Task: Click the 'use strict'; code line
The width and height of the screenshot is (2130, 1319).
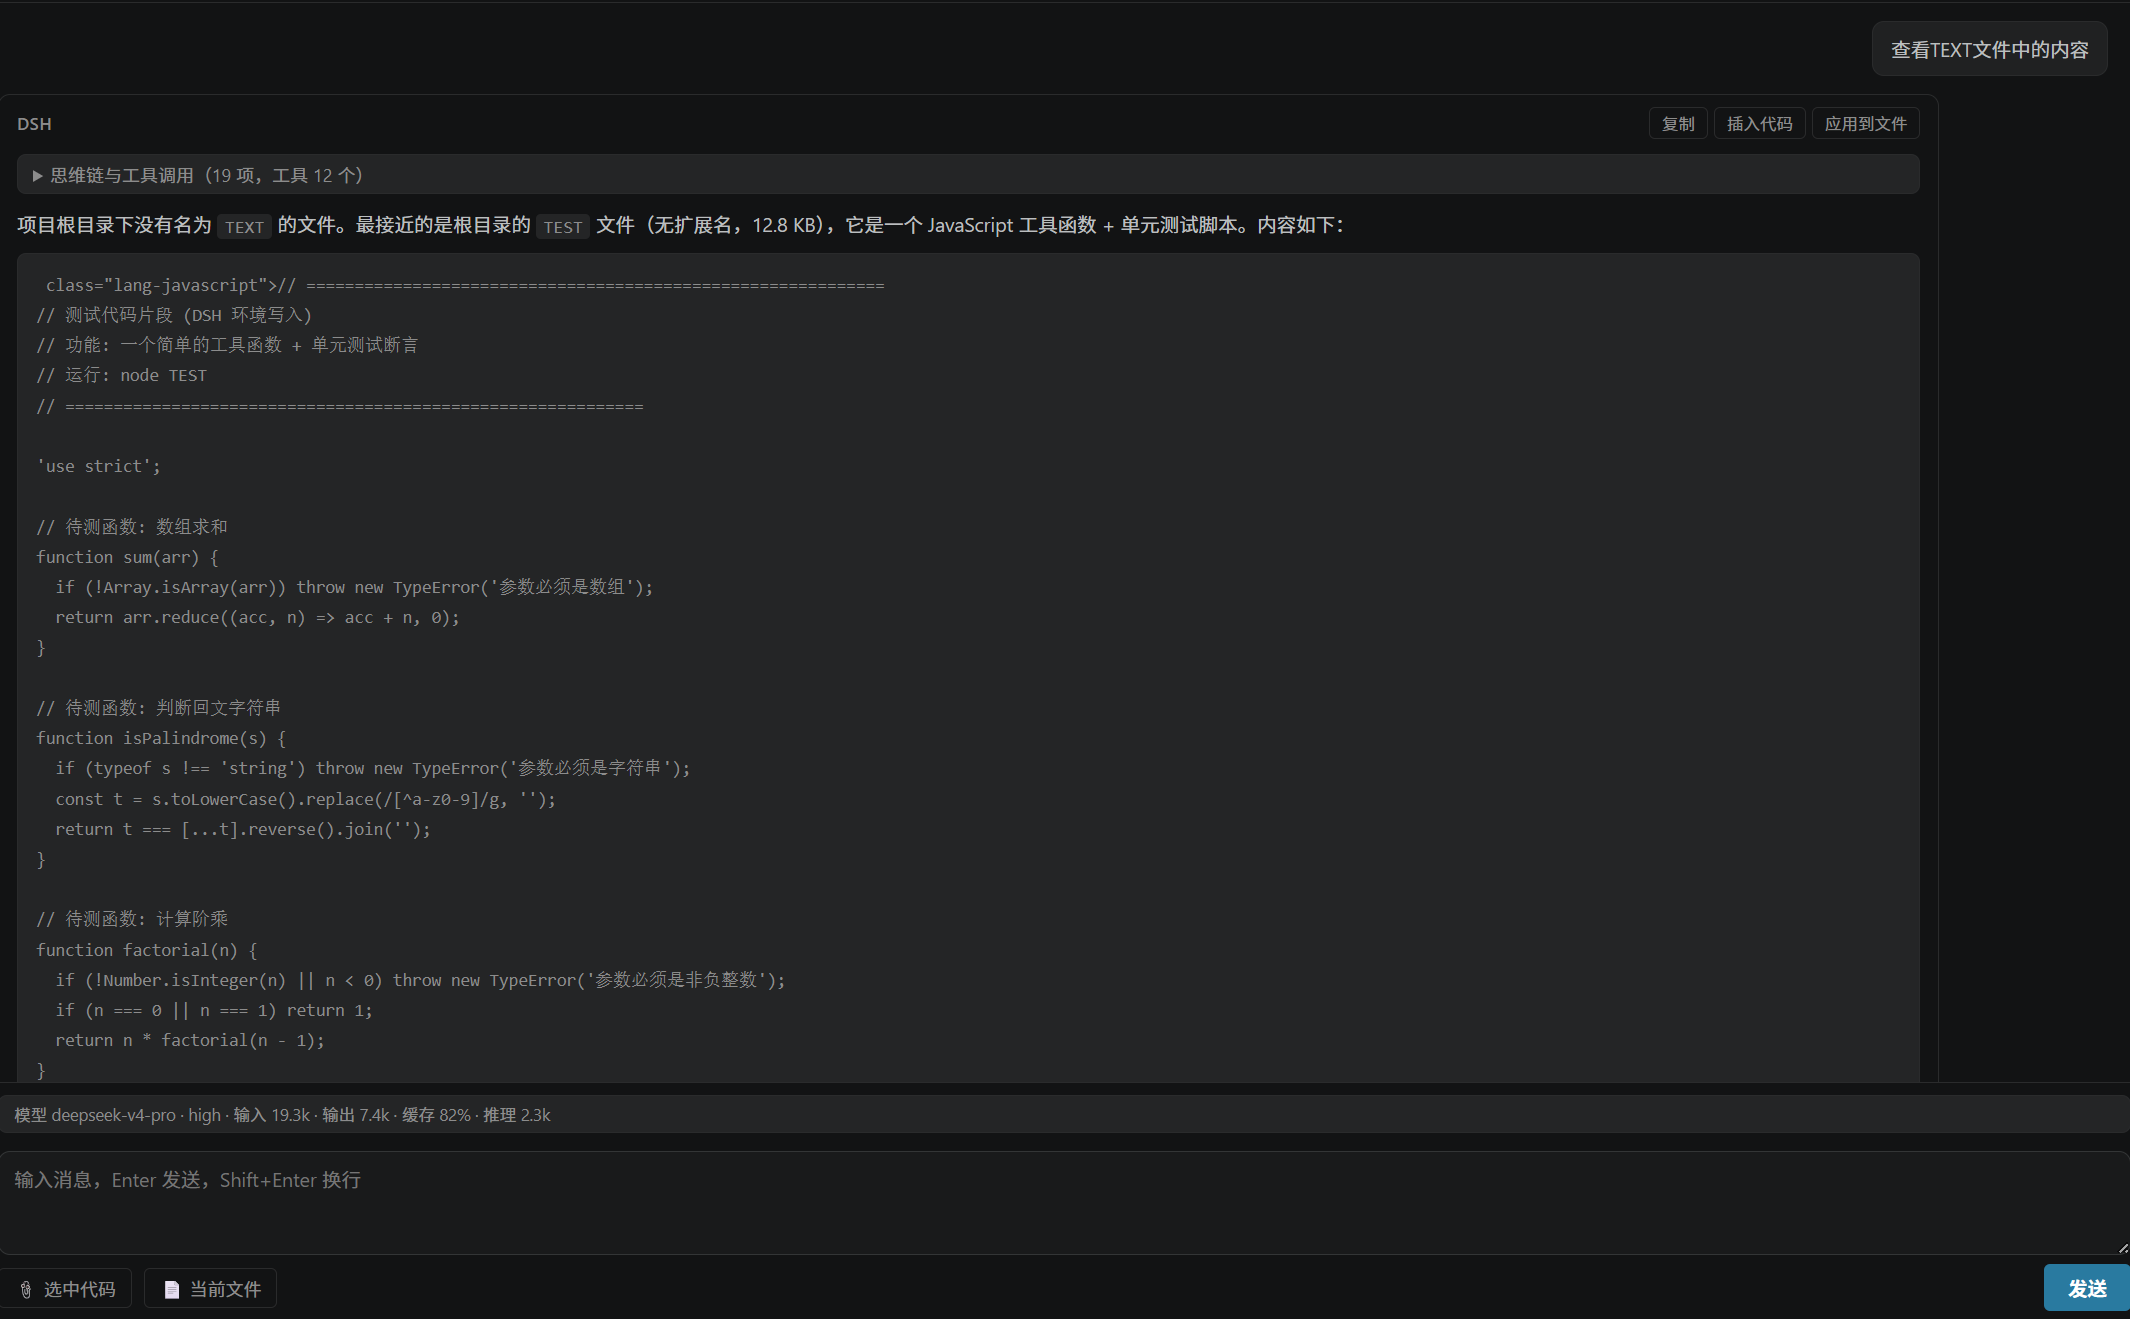Action: 99,466
